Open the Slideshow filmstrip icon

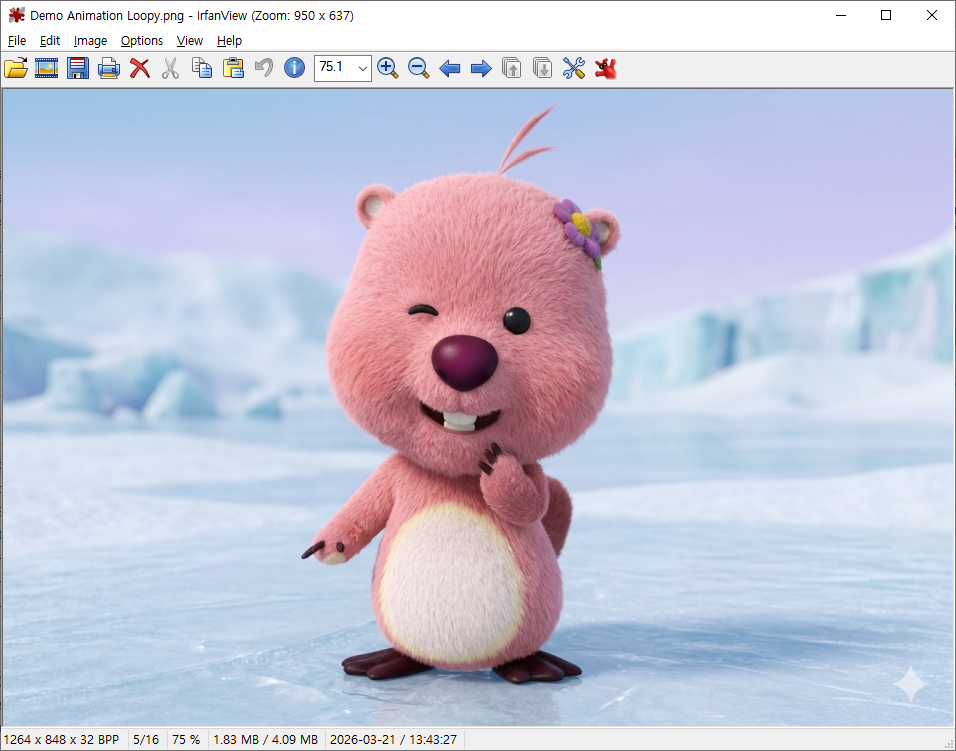click(46, 68)
